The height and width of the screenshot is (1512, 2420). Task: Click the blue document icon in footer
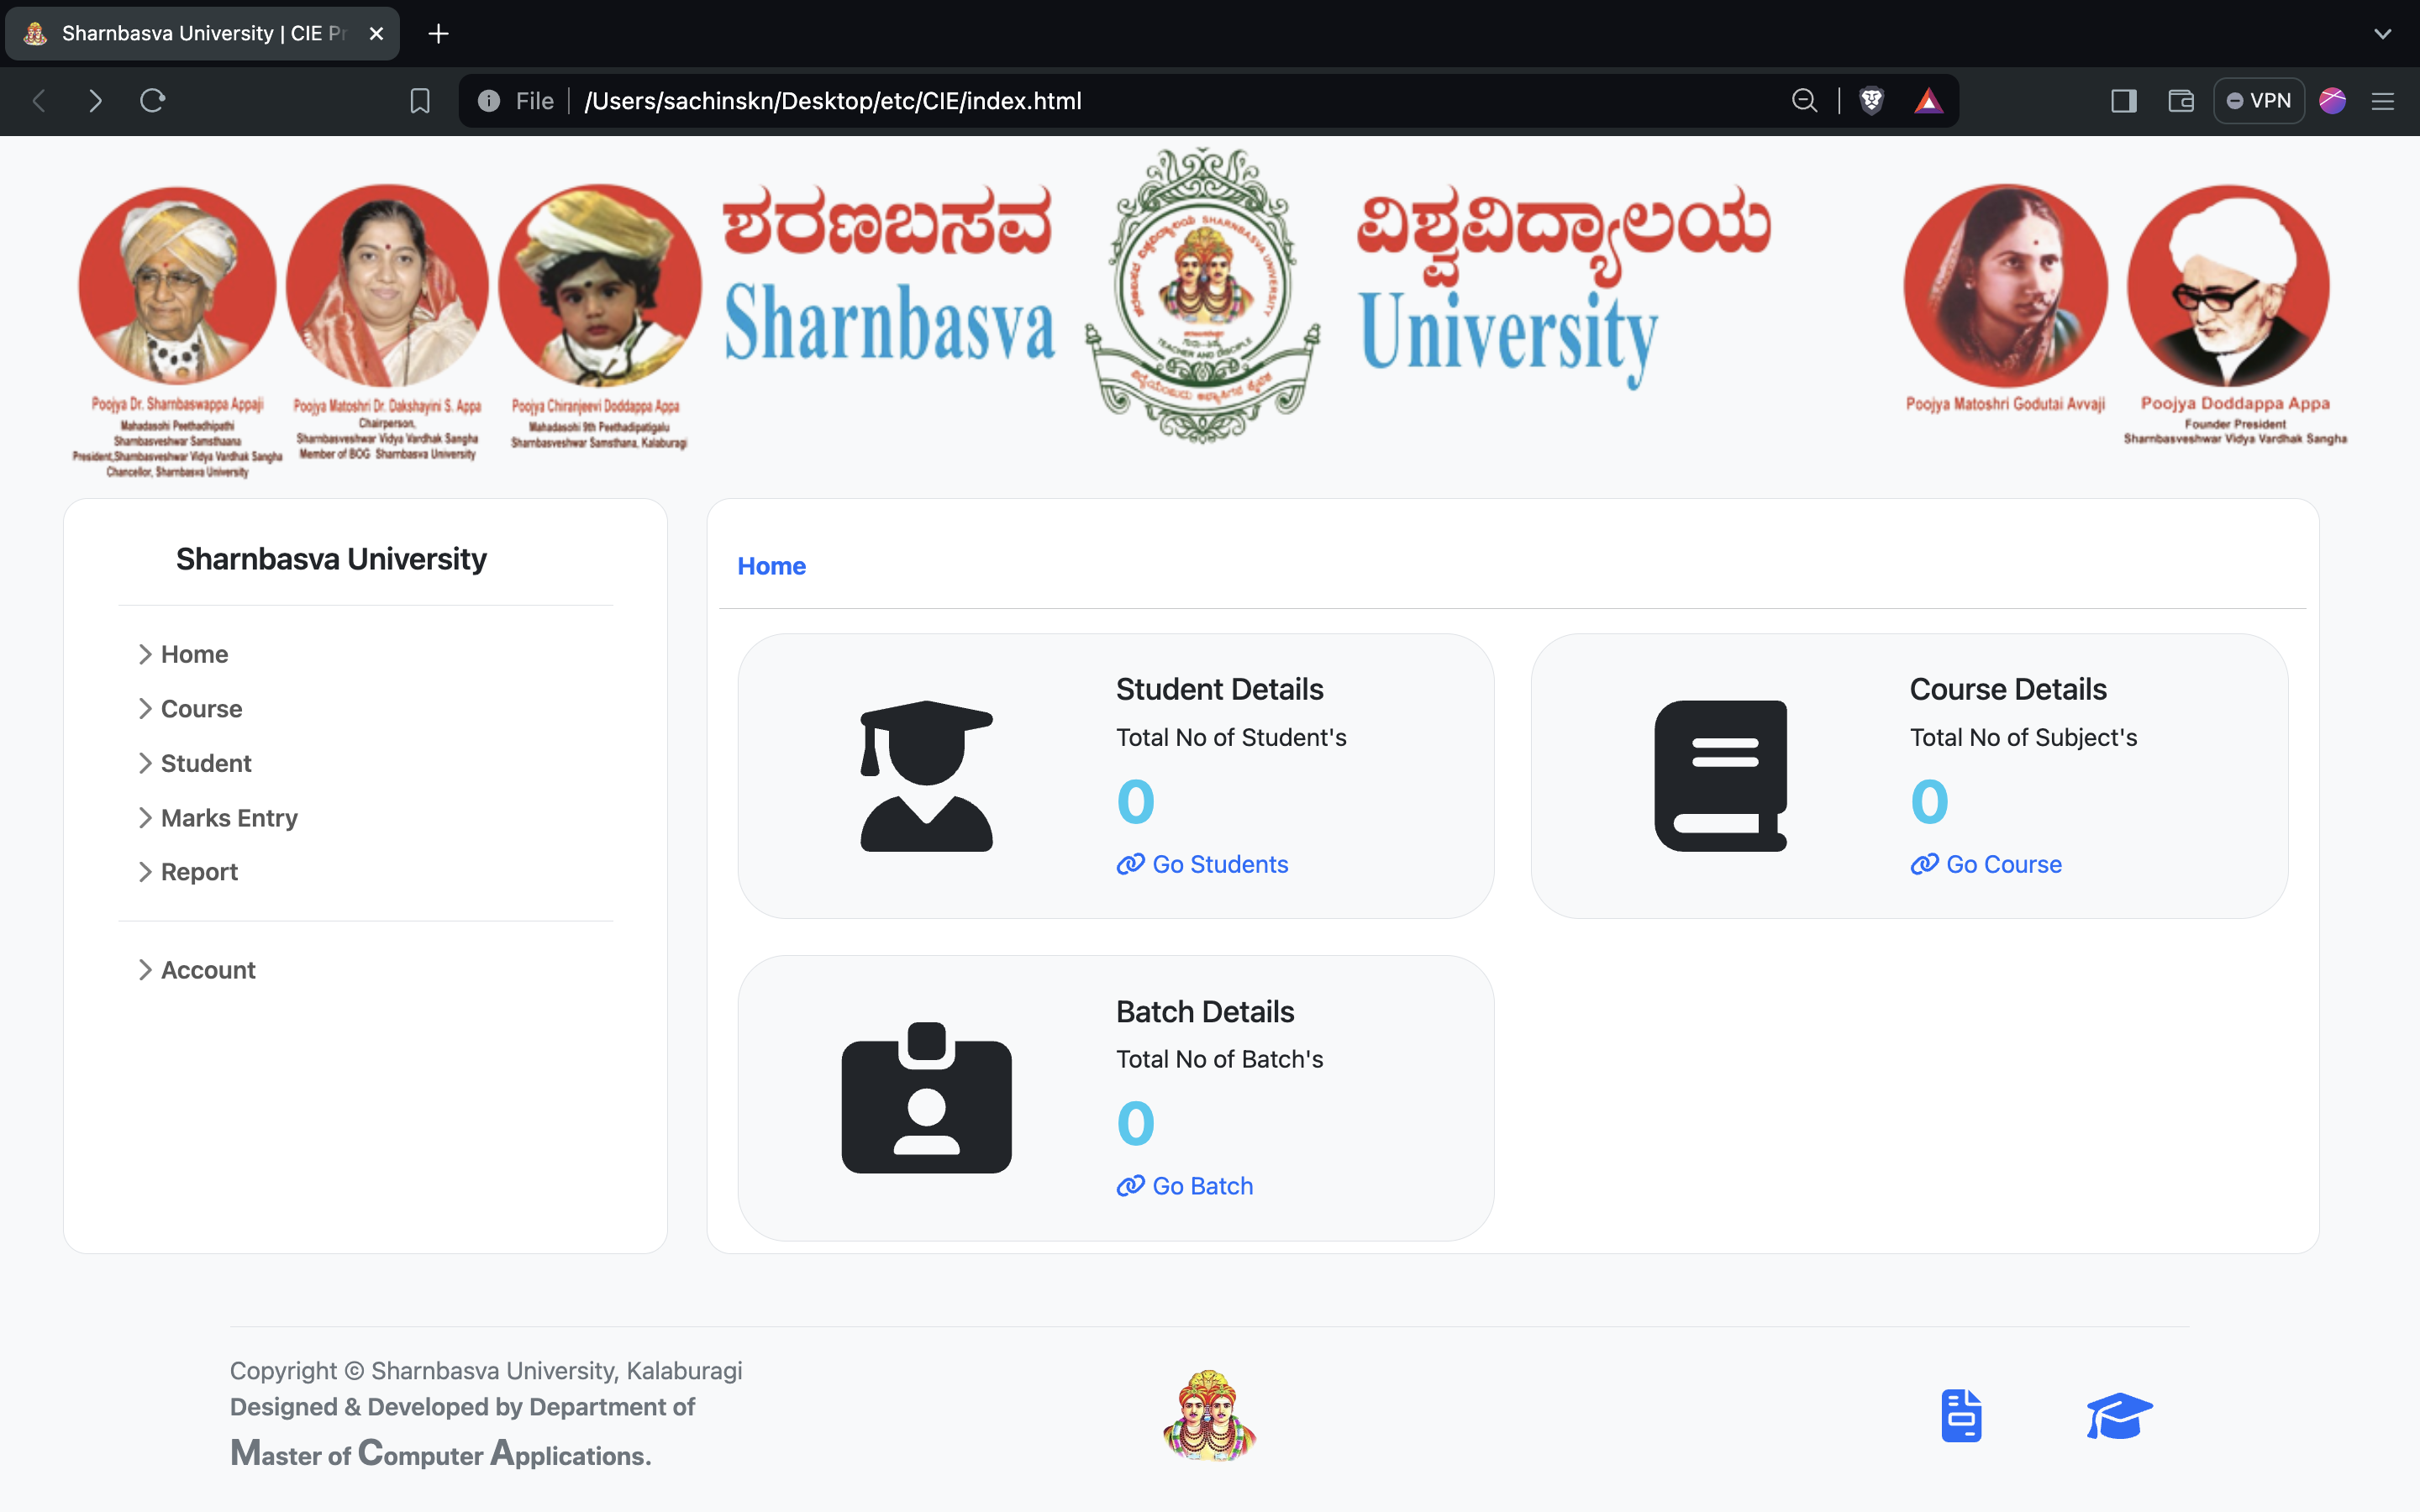coord(1961,1416)
